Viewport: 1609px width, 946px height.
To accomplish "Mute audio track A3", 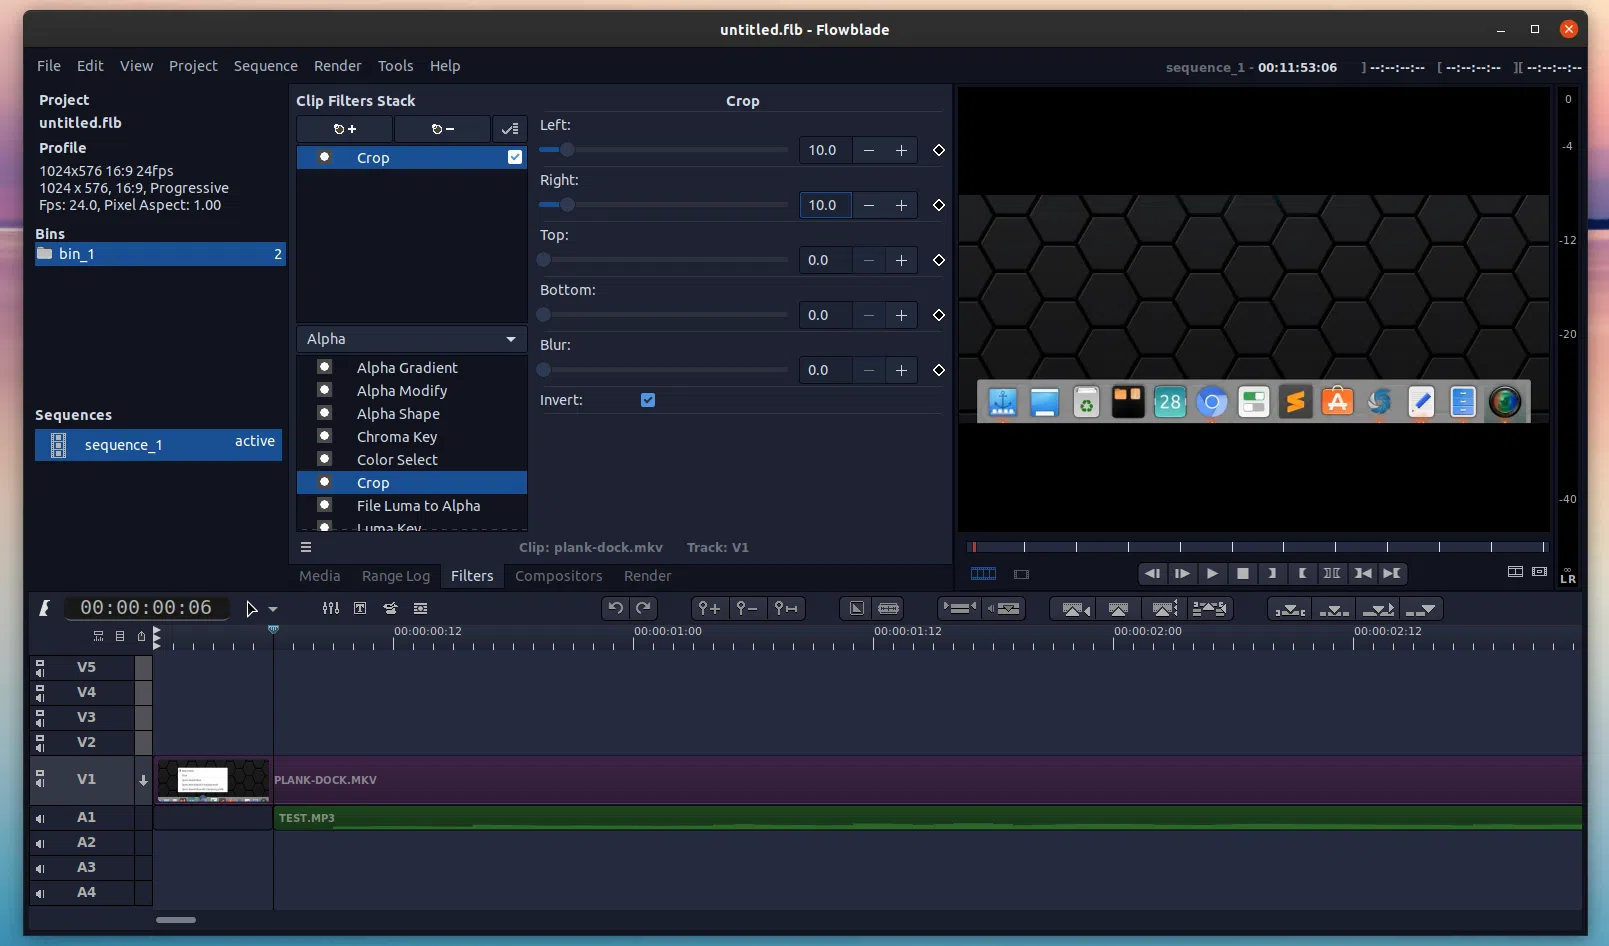I will (x=40, y=868).
